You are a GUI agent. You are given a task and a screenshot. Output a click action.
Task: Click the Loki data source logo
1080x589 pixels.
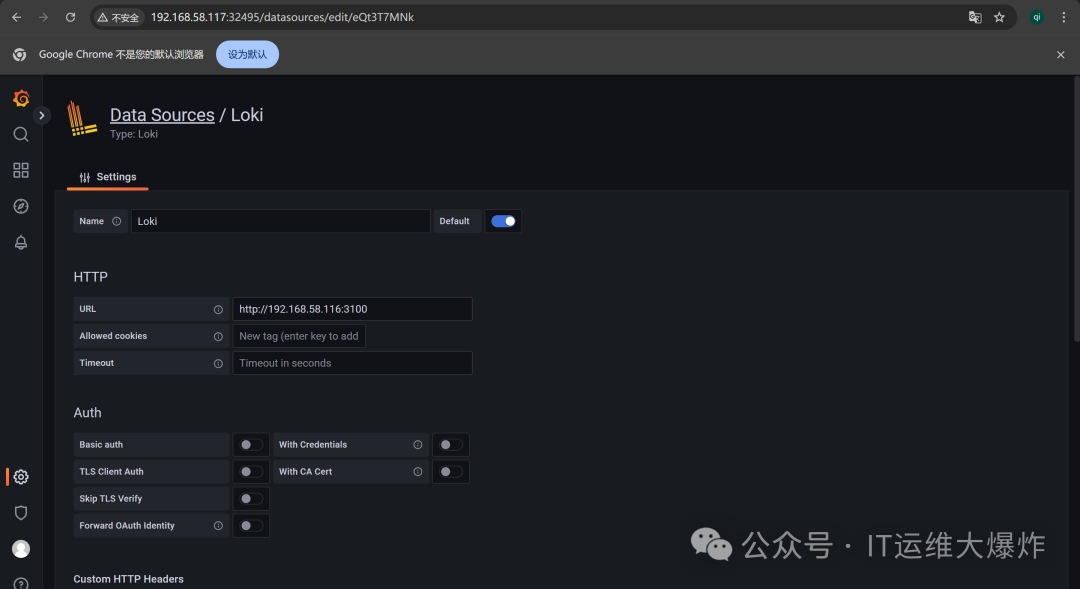82,118
